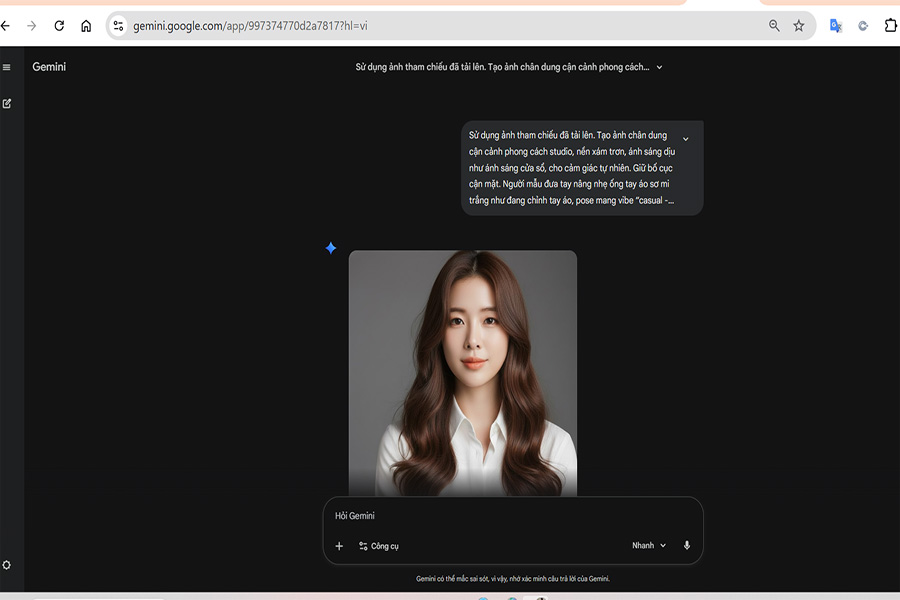Open the Google Translate extension icon

point(836,26)
